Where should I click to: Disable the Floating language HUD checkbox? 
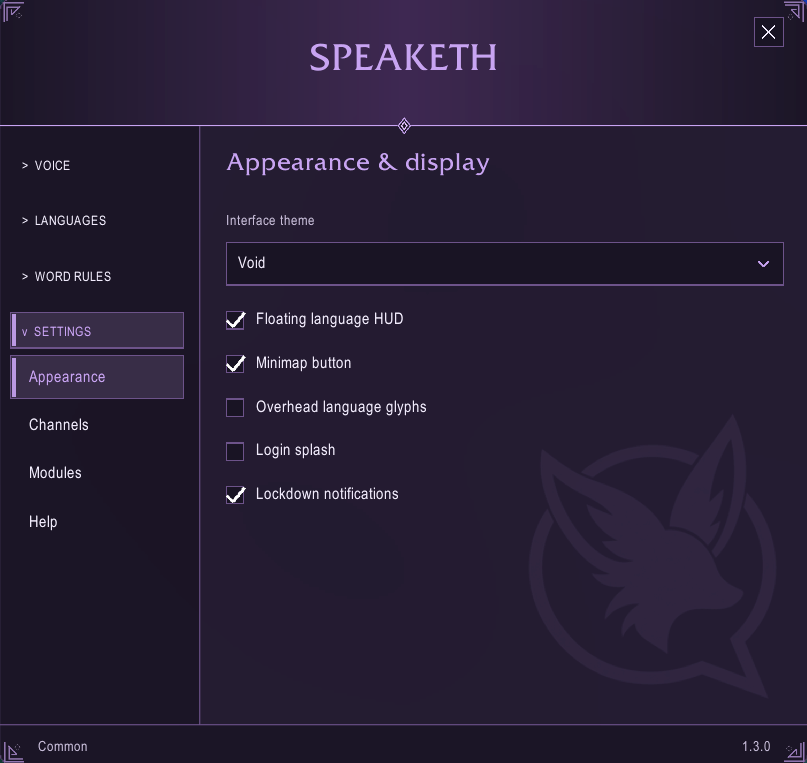235,320
